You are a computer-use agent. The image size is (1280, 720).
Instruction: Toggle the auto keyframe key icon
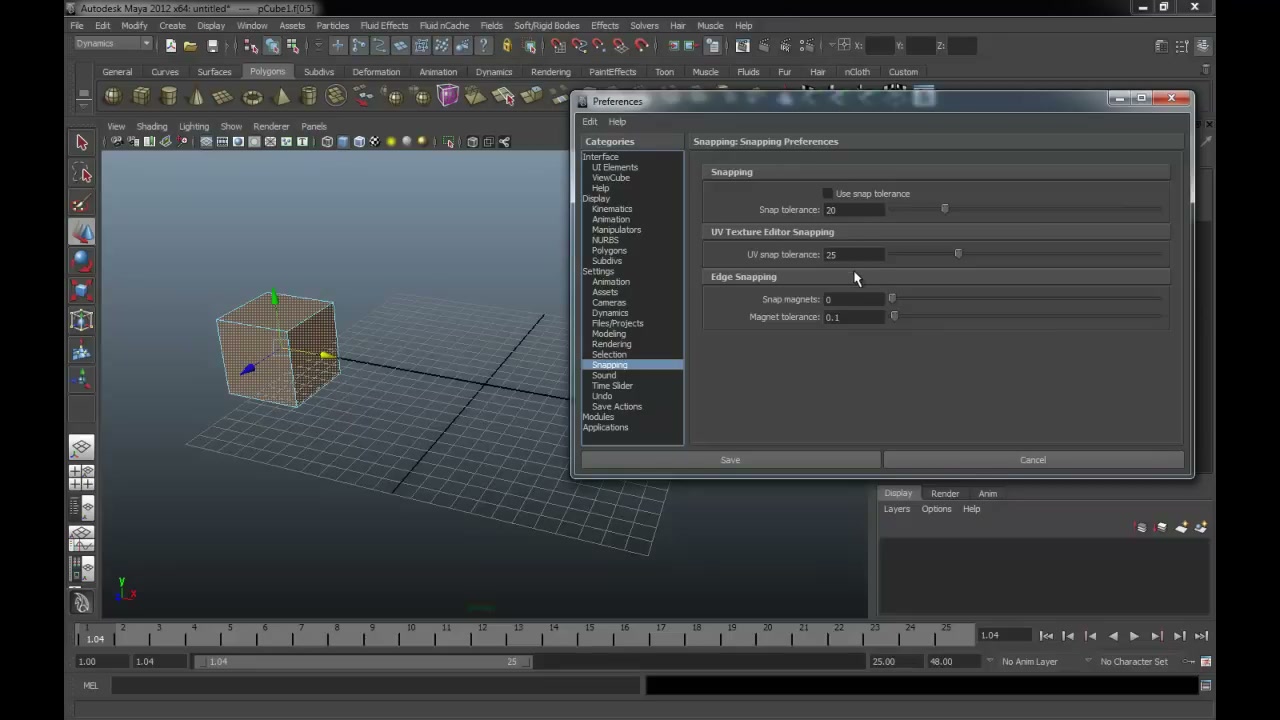click(1189, 661)
